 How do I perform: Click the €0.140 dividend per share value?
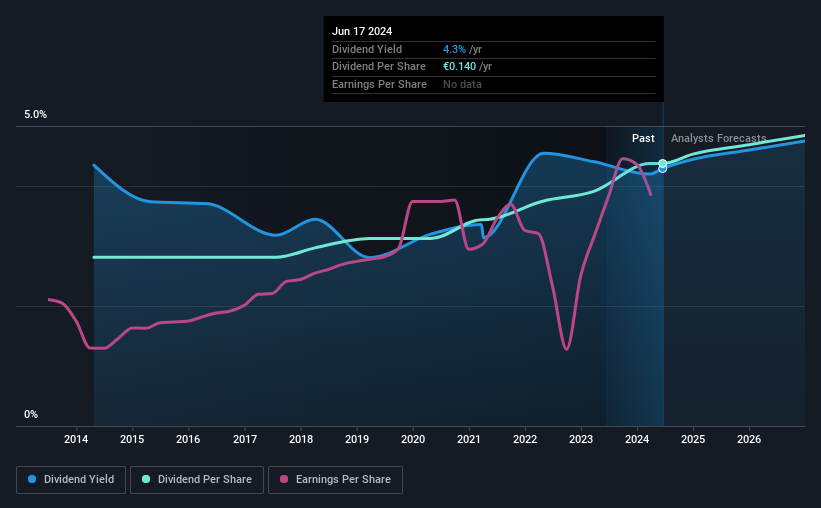(x=459, y=67)
